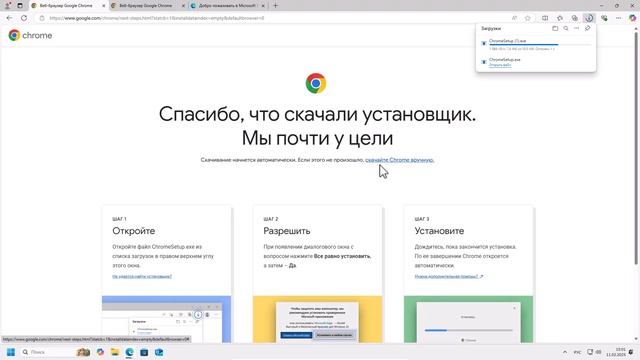This screenshot has width=640, height=360.
Task: Open the favorites list icon
Action: [560, 18]
